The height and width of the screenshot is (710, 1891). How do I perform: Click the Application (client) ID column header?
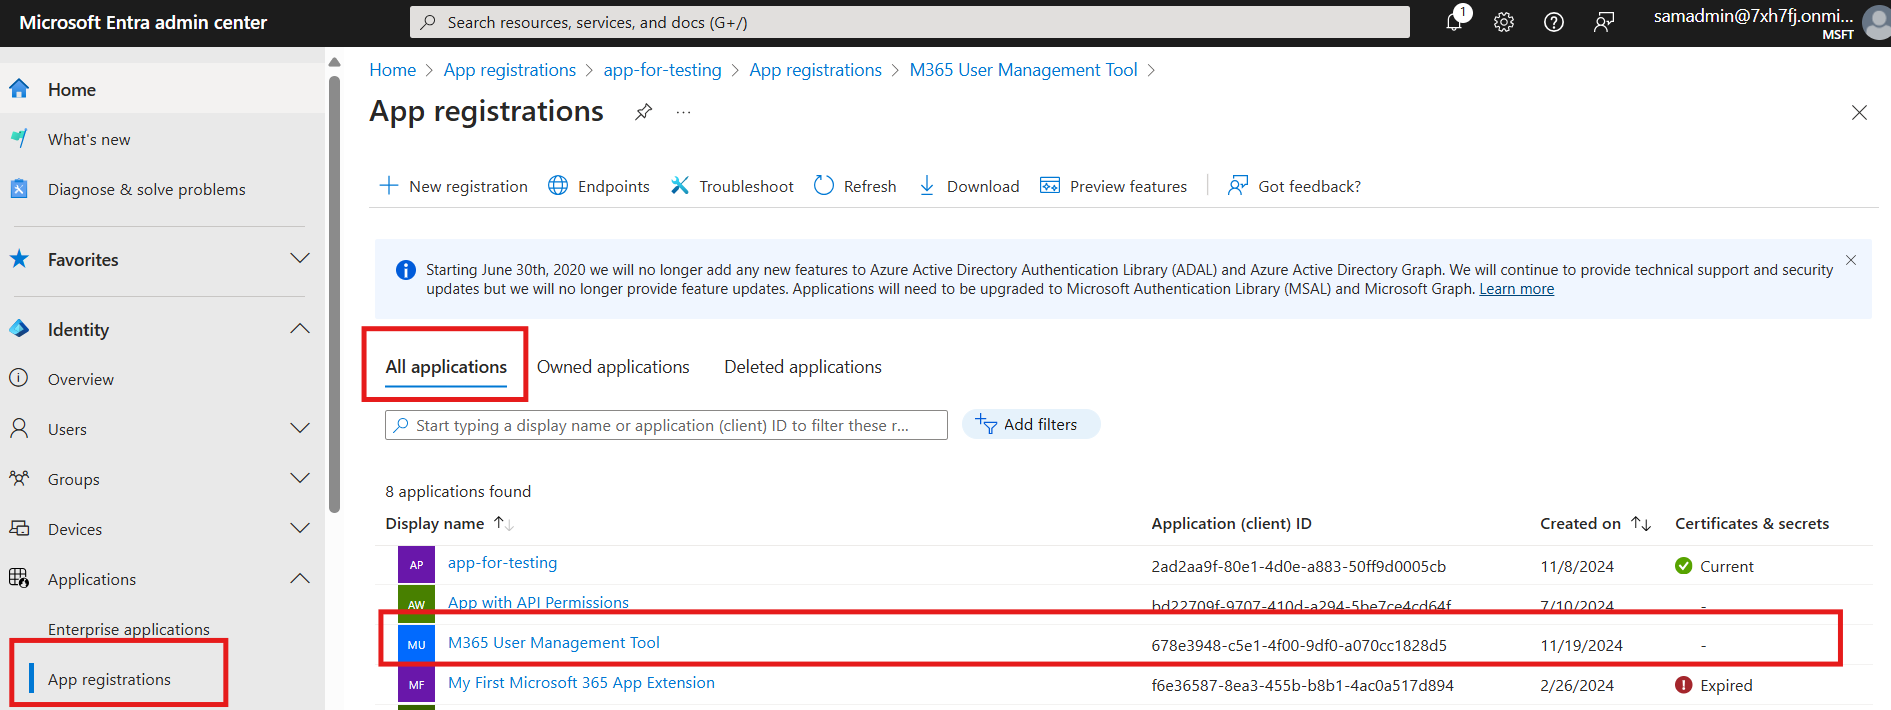(x=1231, y=524)
